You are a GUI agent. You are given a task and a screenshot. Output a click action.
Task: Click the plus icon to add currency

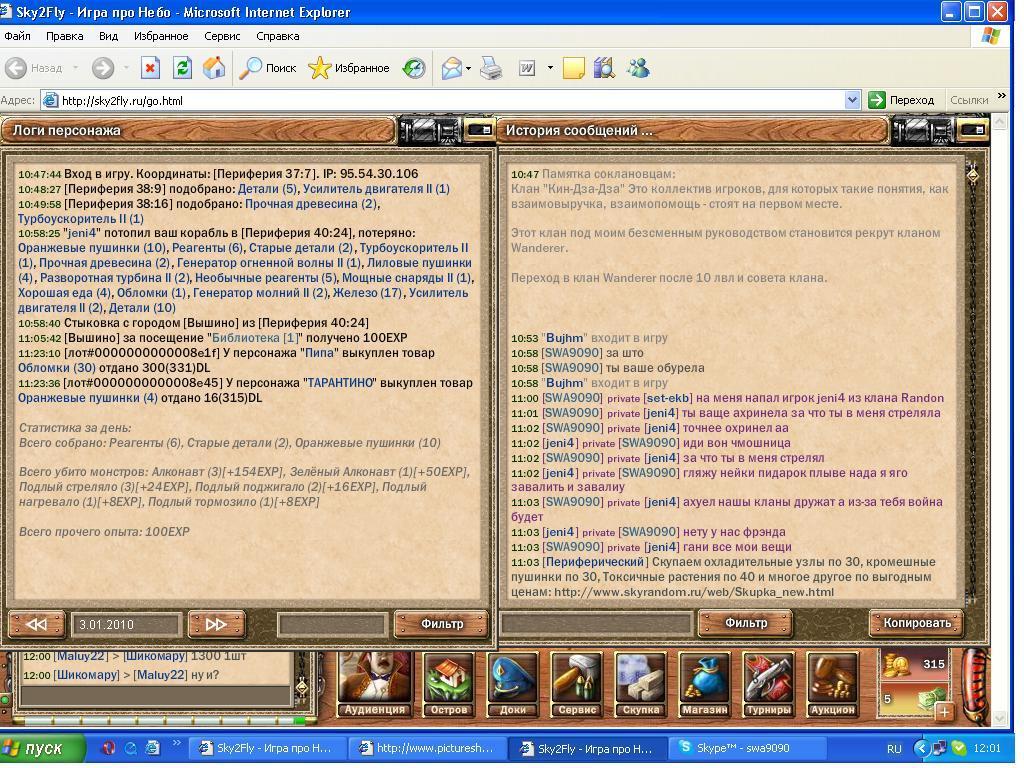click(x=943, y=710)
